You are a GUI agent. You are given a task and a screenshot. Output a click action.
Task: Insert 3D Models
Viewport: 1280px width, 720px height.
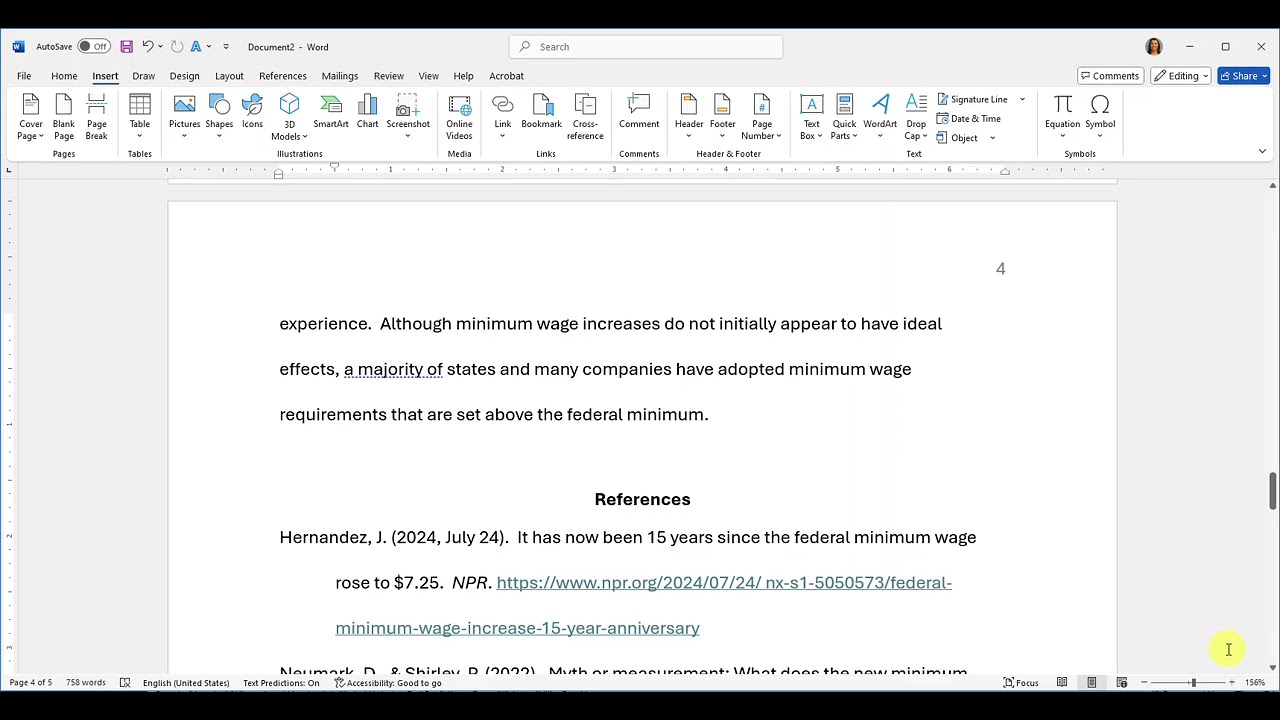point(289,118)
